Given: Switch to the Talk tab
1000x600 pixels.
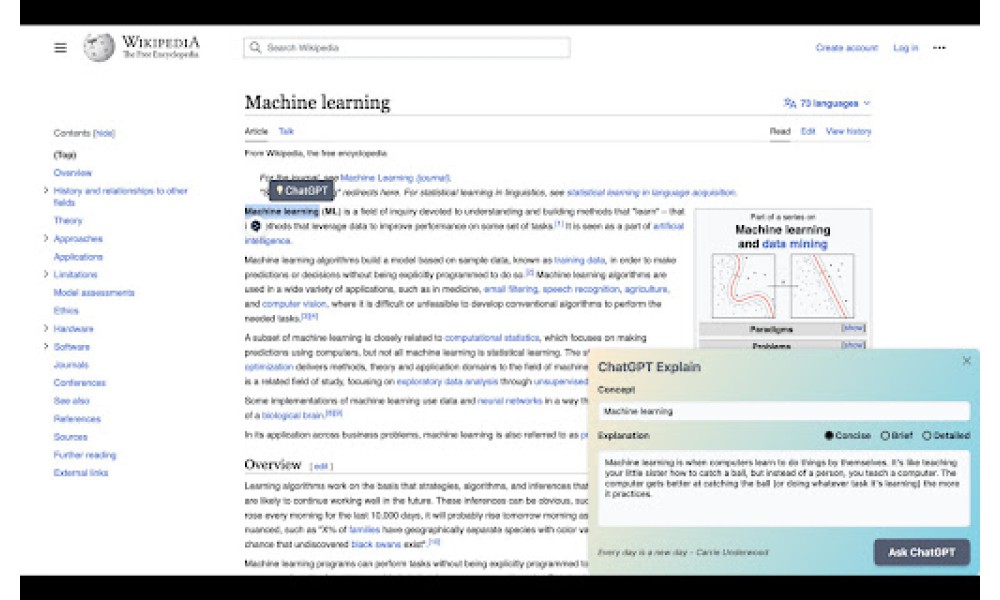Looking at the screenshot, I should (286, 131).
